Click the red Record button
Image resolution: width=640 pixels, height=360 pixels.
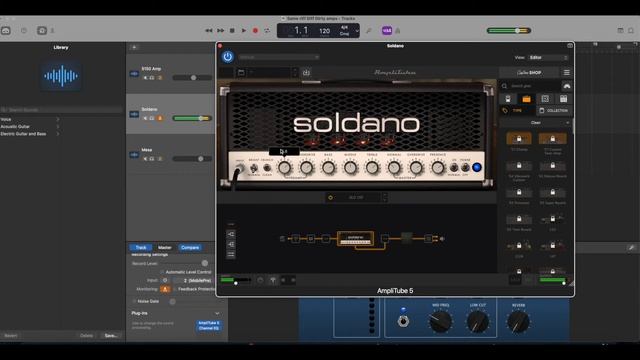[x=256, y=31]
